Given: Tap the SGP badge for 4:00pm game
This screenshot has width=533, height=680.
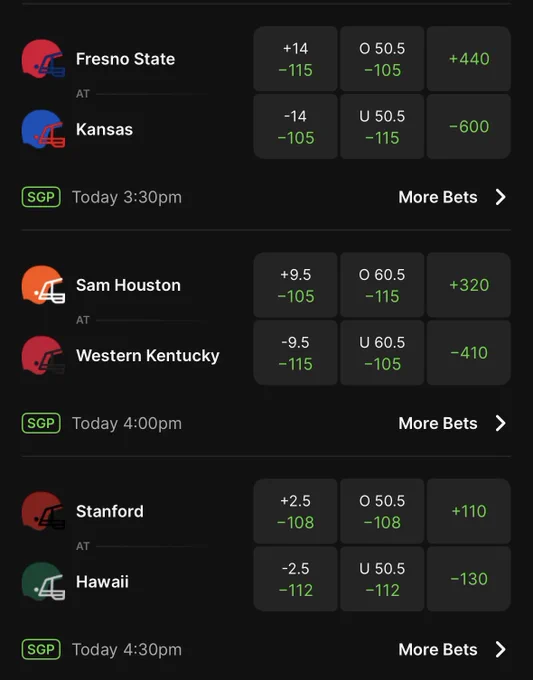Looking at the screenshot, I should tap(41, 423).
